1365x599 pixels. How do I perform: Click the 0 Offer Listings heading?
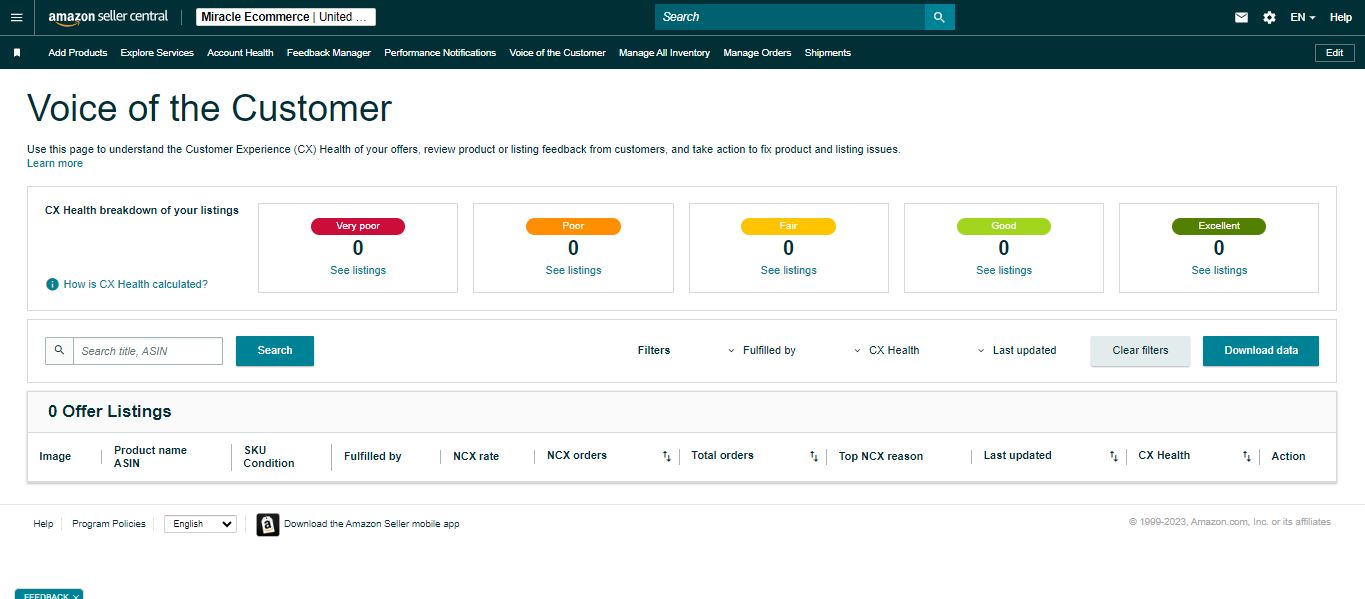tap(110, 411)
